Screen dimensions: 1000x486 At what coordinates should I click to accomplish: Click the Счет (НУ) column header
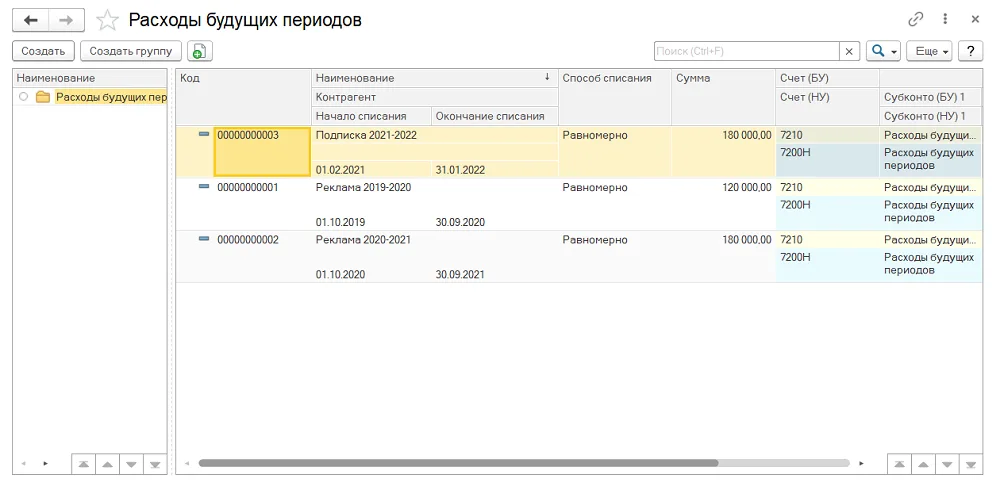827,97
